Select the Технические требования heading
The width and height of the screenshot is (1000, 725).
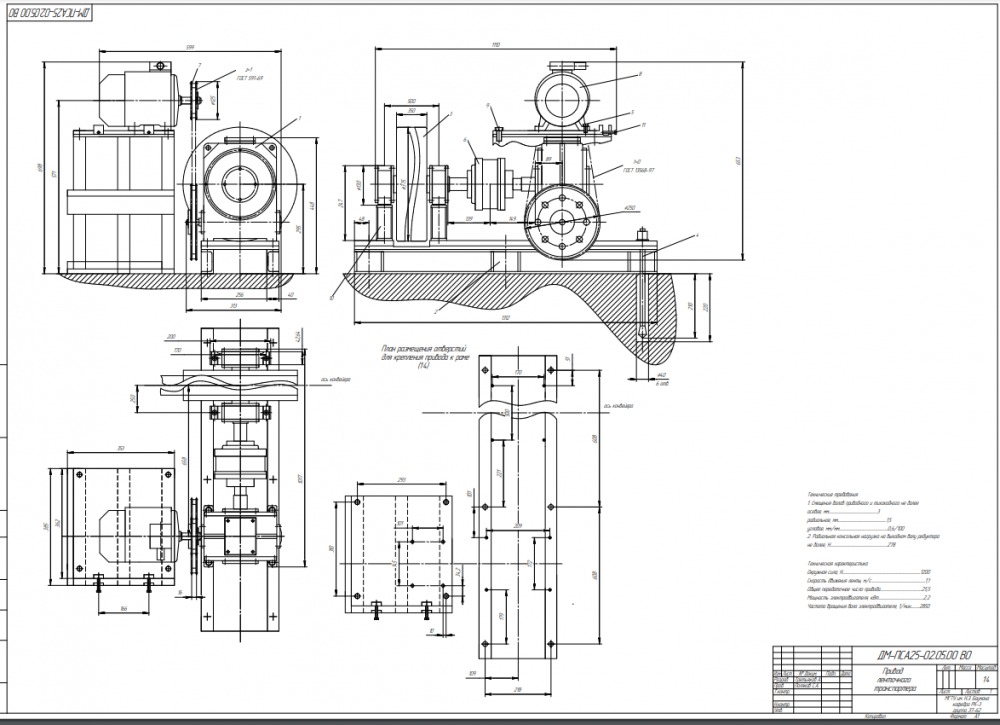click(832, 494)
